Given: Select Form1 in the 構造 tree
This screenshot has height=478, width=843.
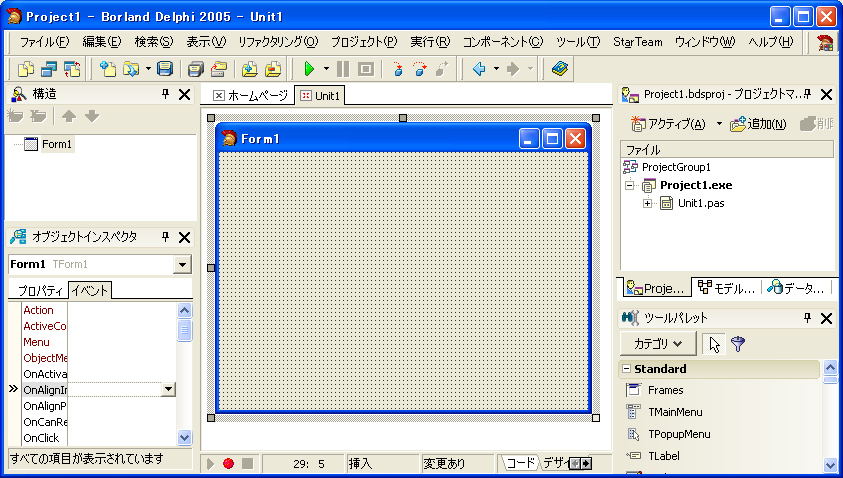Looking at the screenshot, I should click(x=56, y=144).
